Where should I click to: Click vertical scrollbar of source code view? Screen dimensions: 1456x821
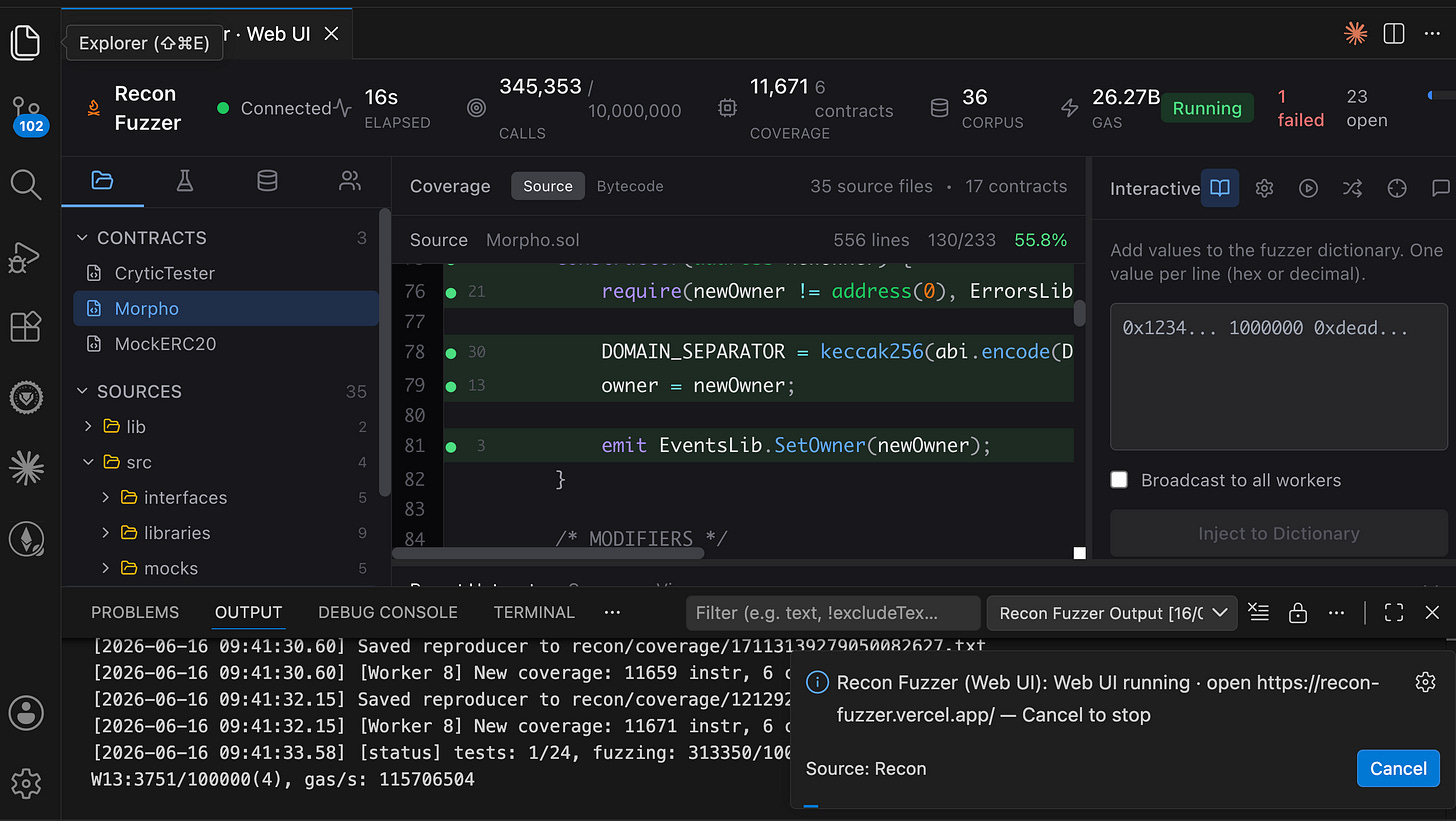[1080, 314]
